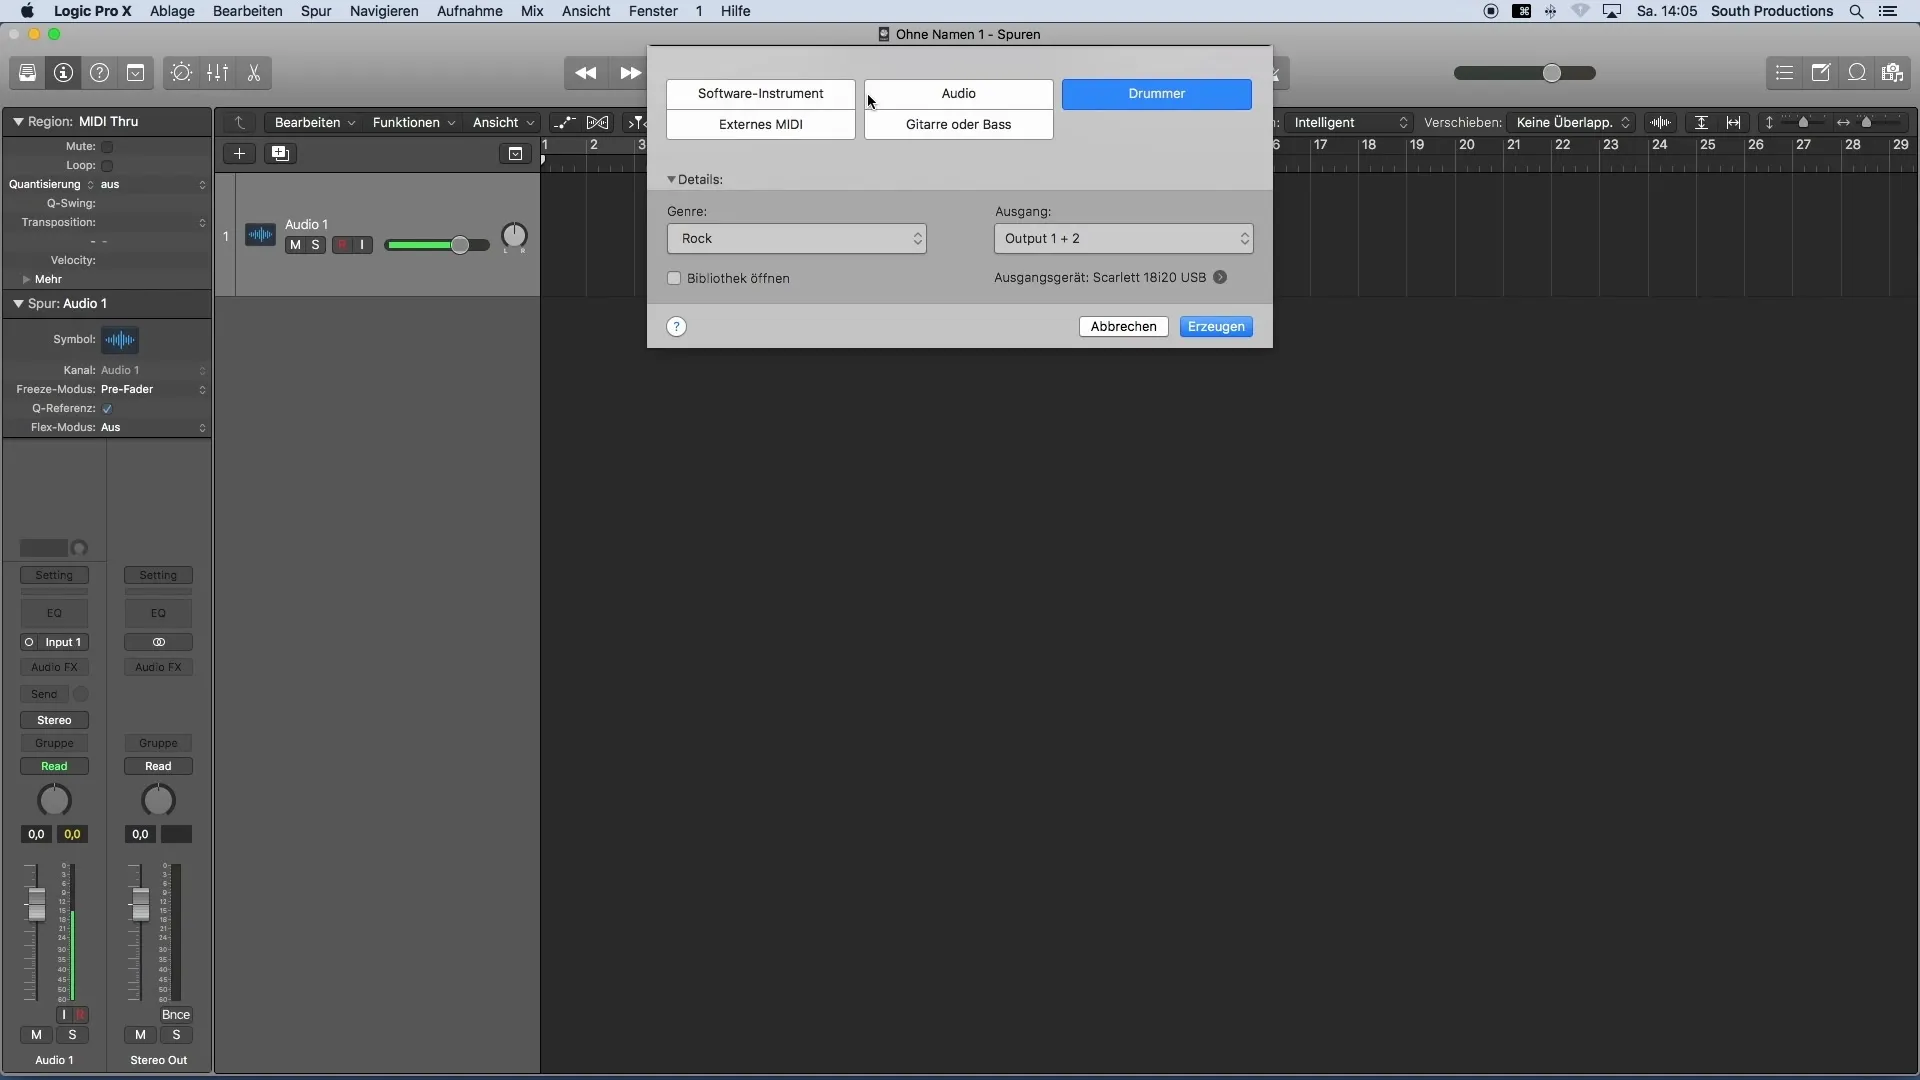Click the track hierarchy up-arrow button
The image size is (1920, 1080).
(240, 122)
